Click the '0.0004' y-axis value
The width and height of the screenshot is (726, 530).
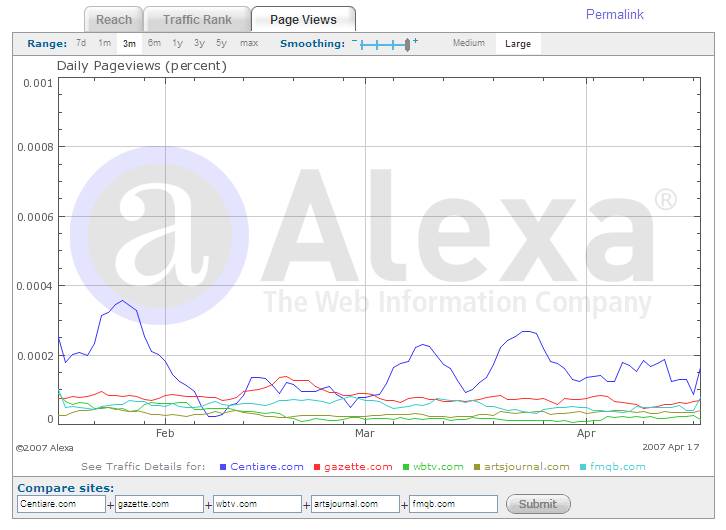[35, 286]
